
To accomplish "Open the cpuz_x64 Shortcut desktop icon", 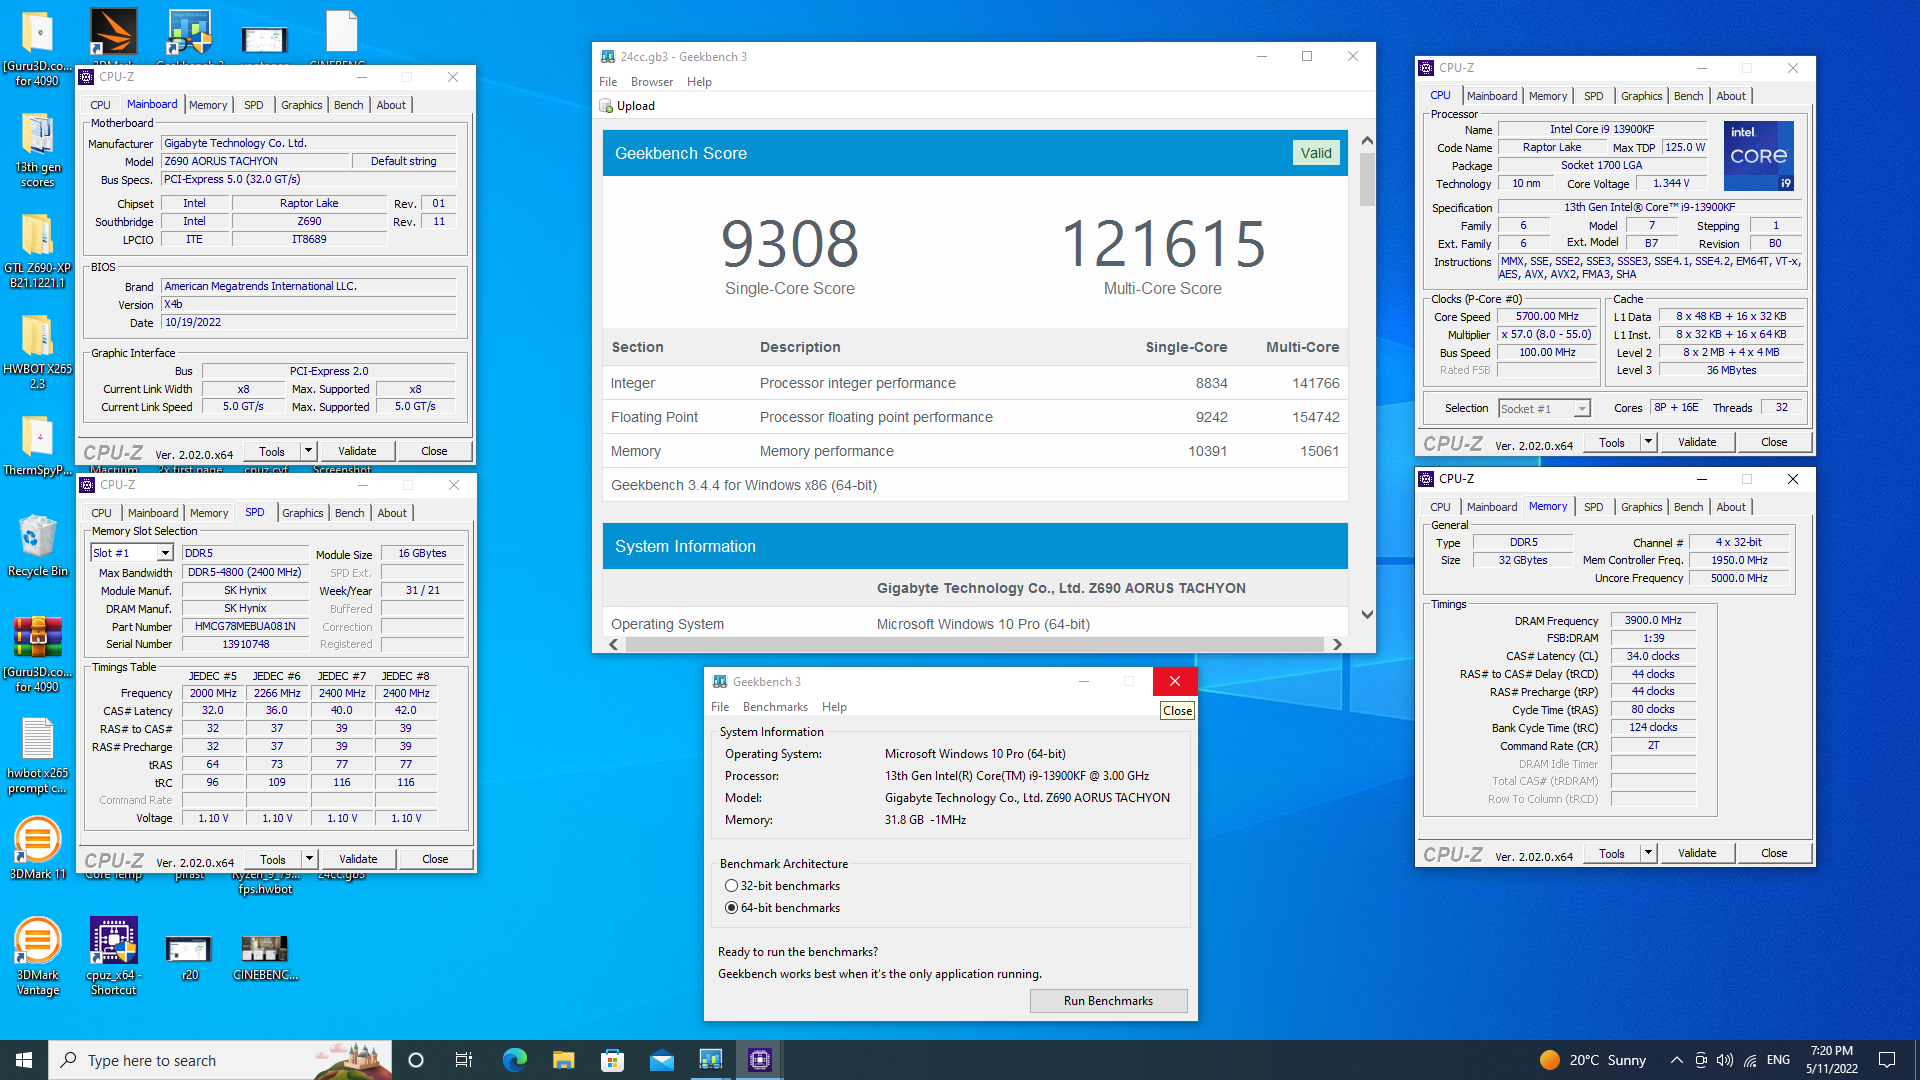I will click(113, 956).
